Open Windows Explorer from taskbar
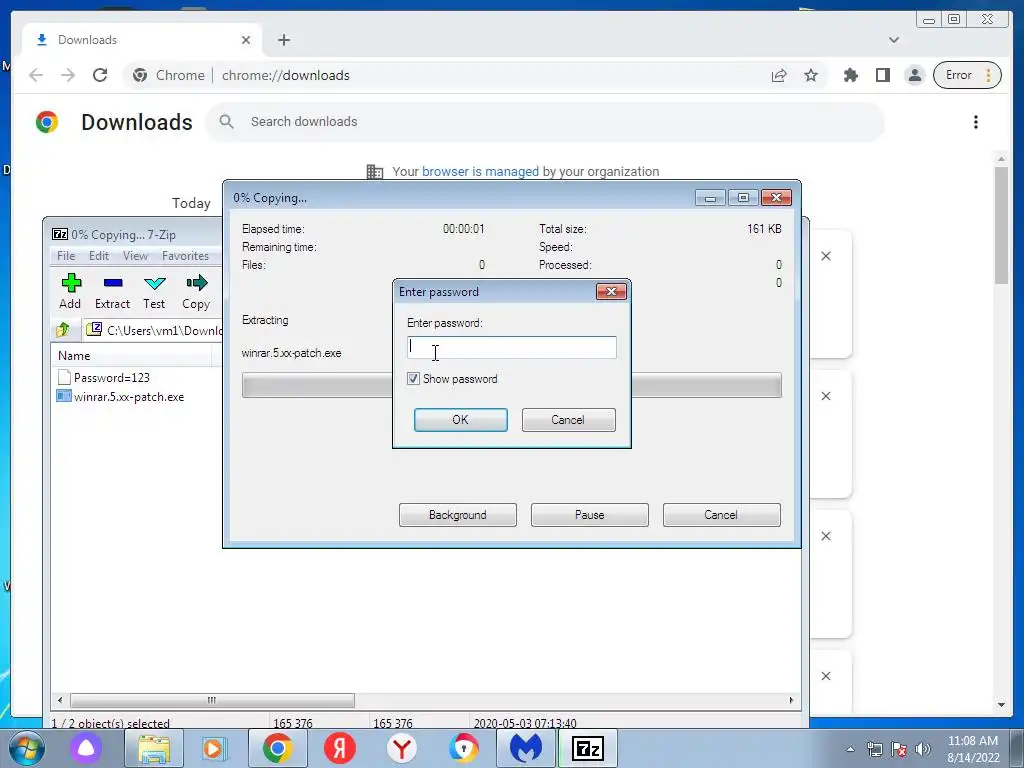Screen dimensions: 1024x768 coord(154,748)
